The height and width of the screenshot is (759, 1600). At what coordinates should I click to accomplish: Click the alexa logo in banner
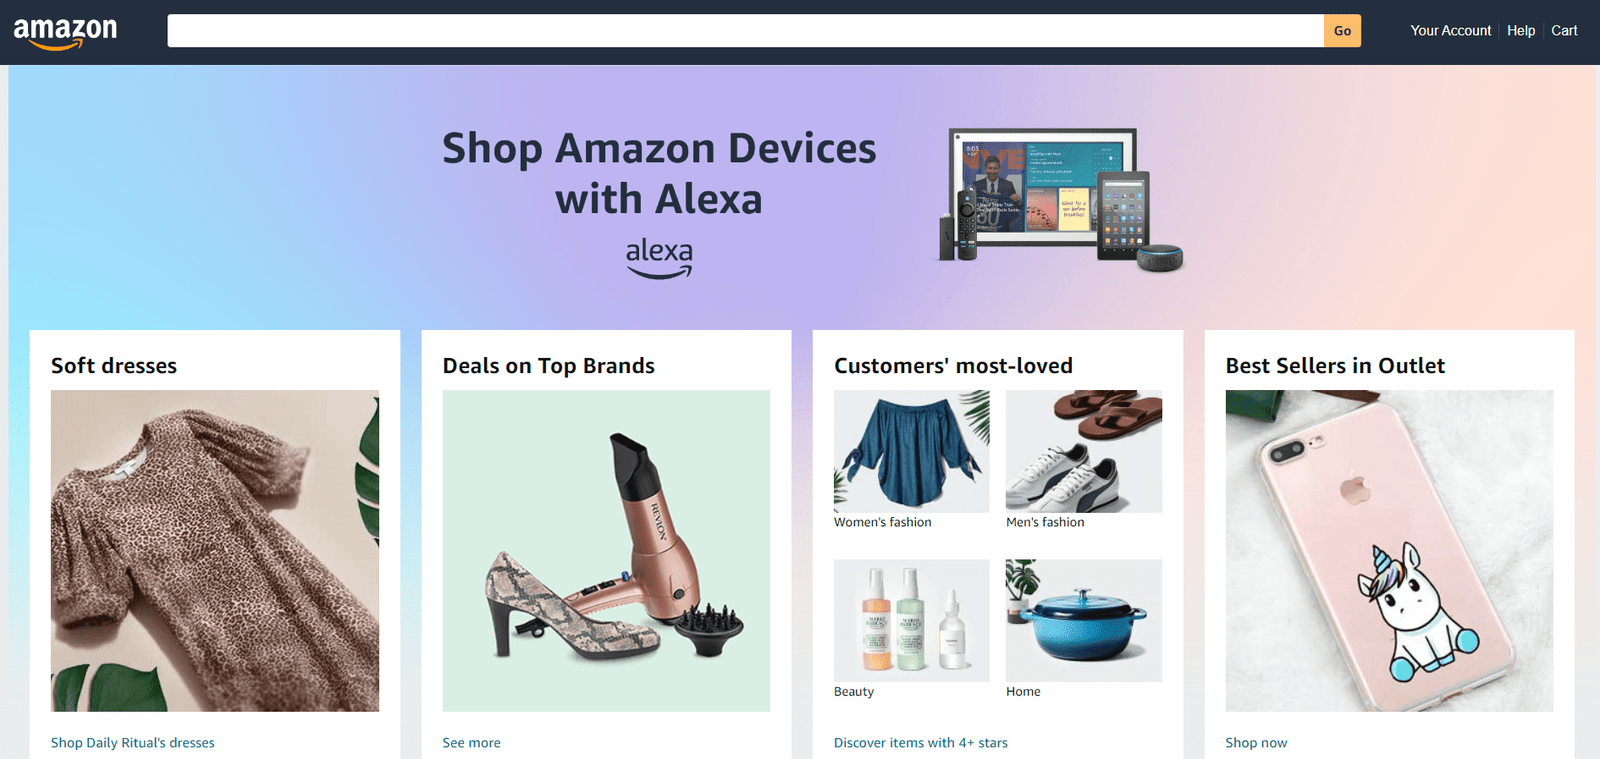(x=659, y=258)
